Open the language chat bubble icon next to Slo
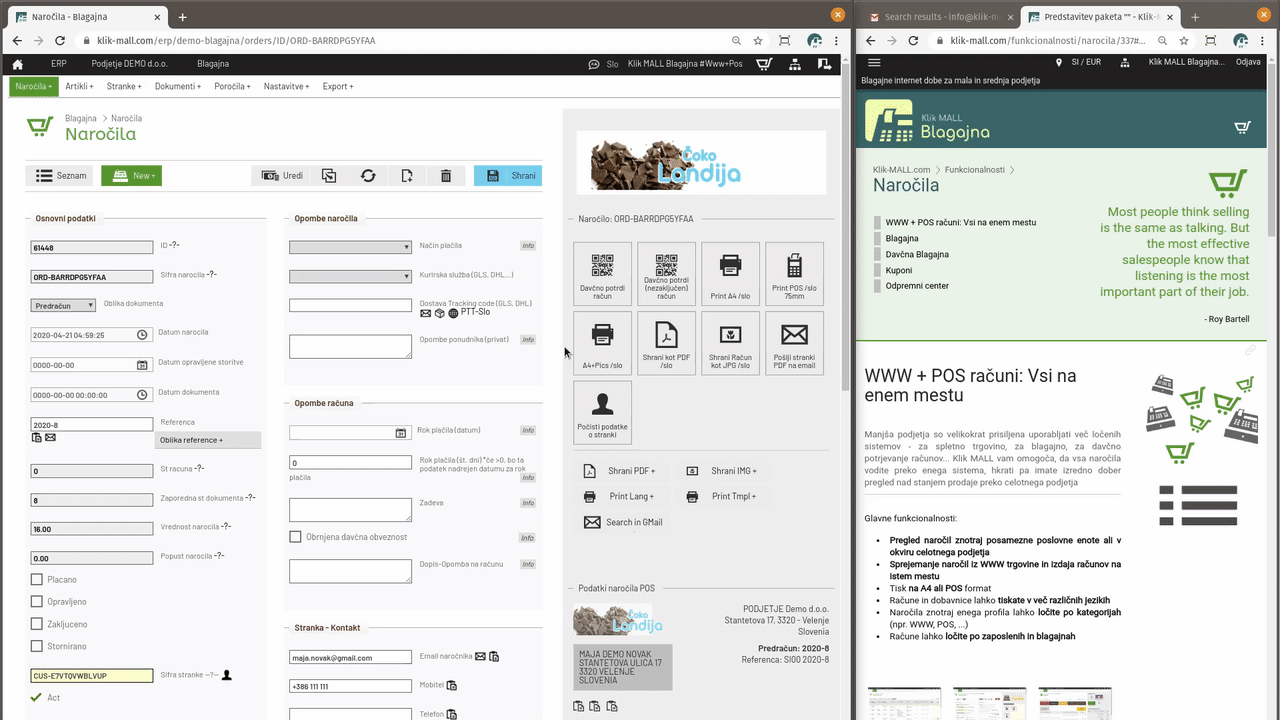Image resolution: width=1280 pixels, height=720 pixels. coord(594,64)
